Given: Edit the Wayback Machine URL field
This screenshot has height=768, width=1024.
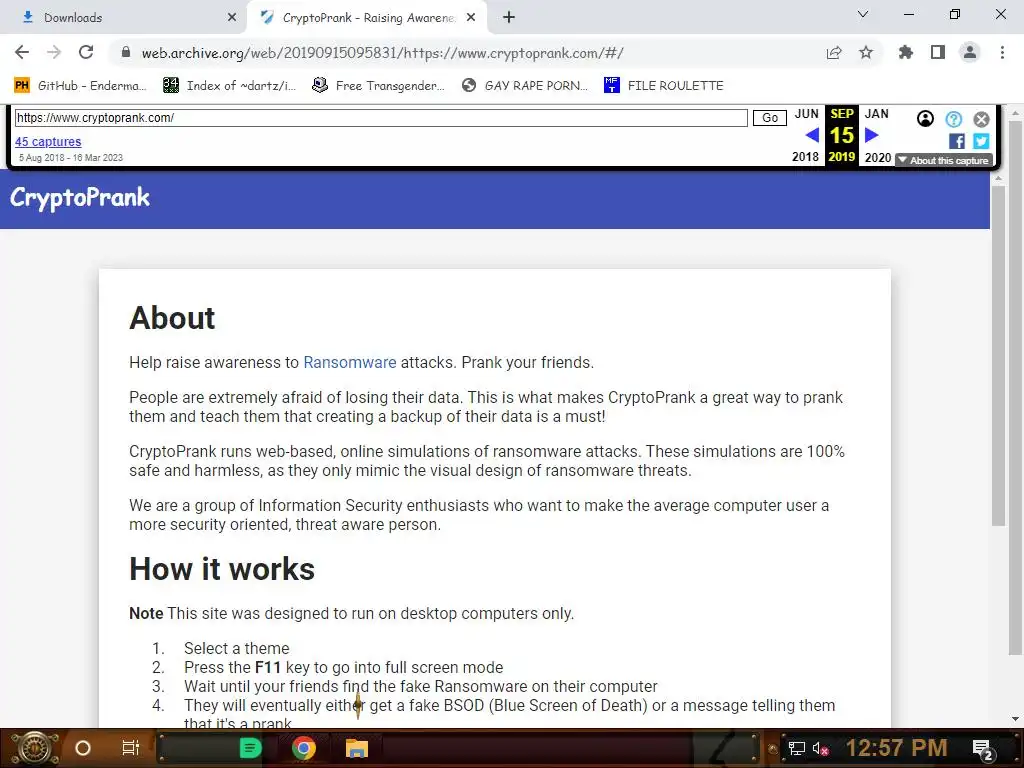Looking at the screenshot, I should click(381, 118).
